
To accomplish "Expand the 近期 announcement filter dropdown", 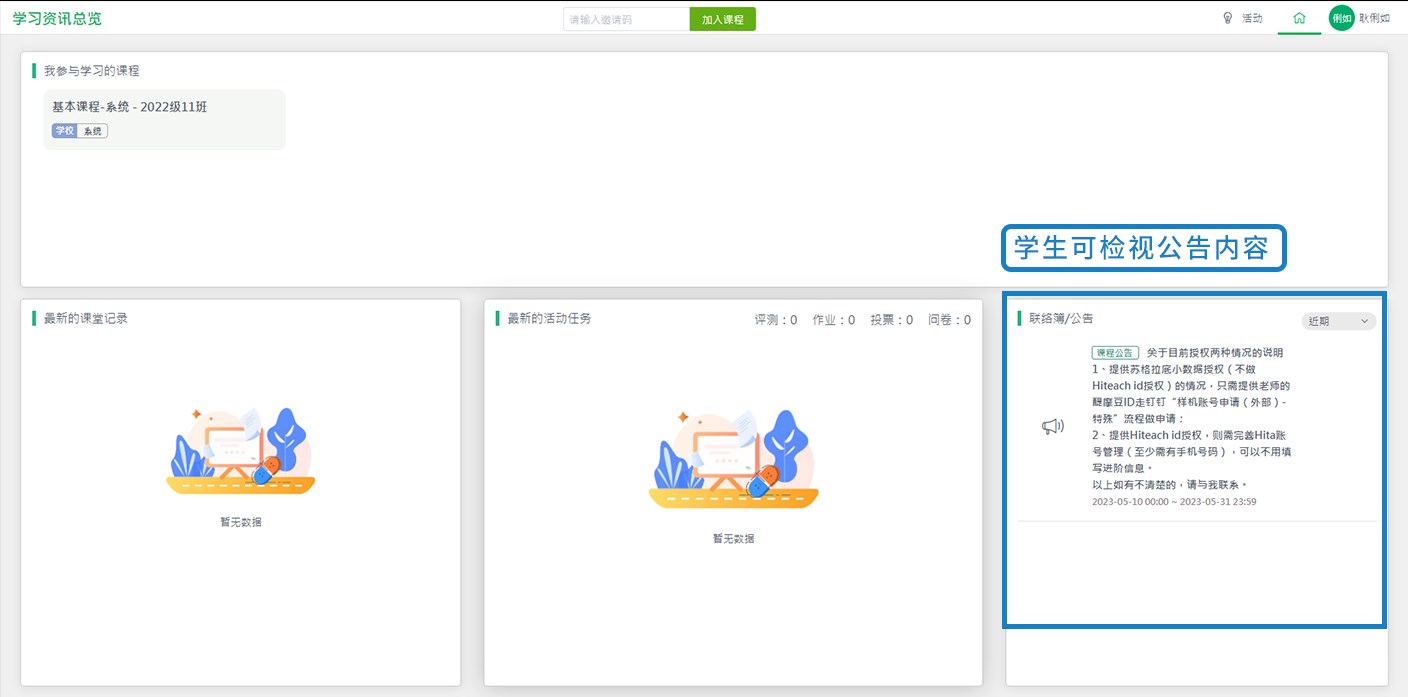I will (x=1338, y=321).
